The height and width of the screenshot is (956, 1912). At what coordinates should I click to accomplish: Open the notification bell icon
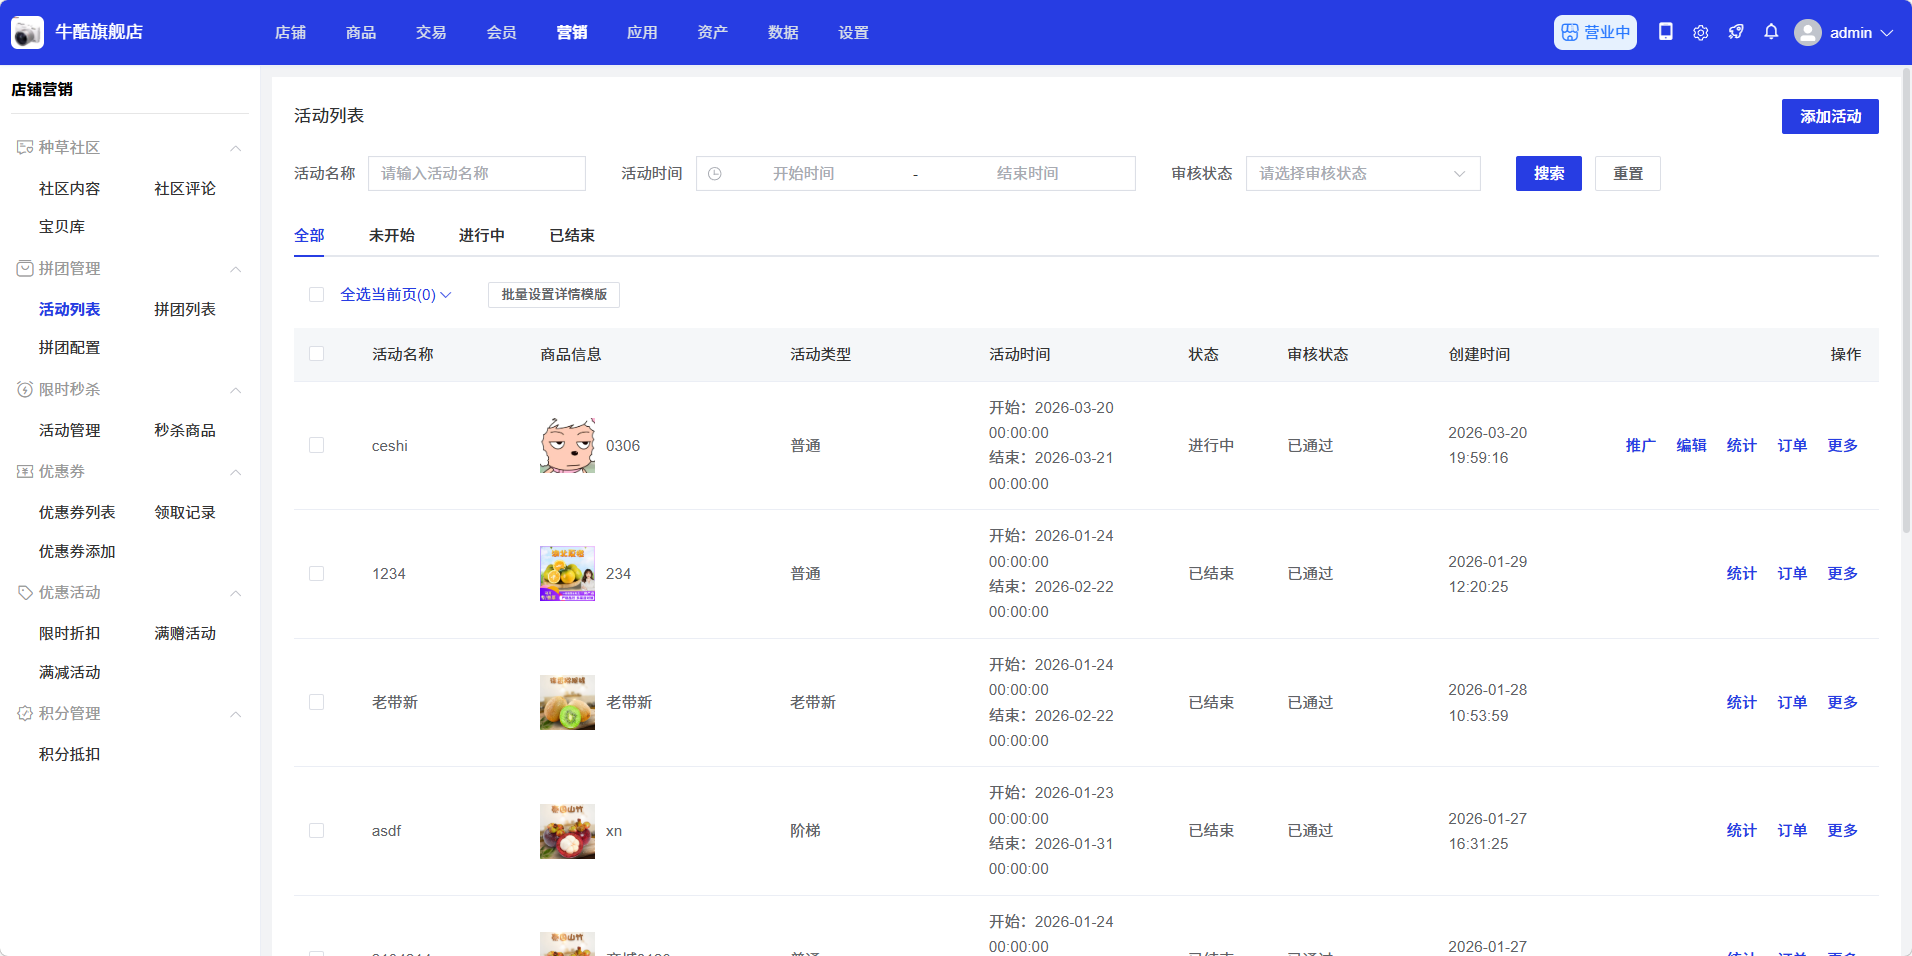tap(1771, 32)
